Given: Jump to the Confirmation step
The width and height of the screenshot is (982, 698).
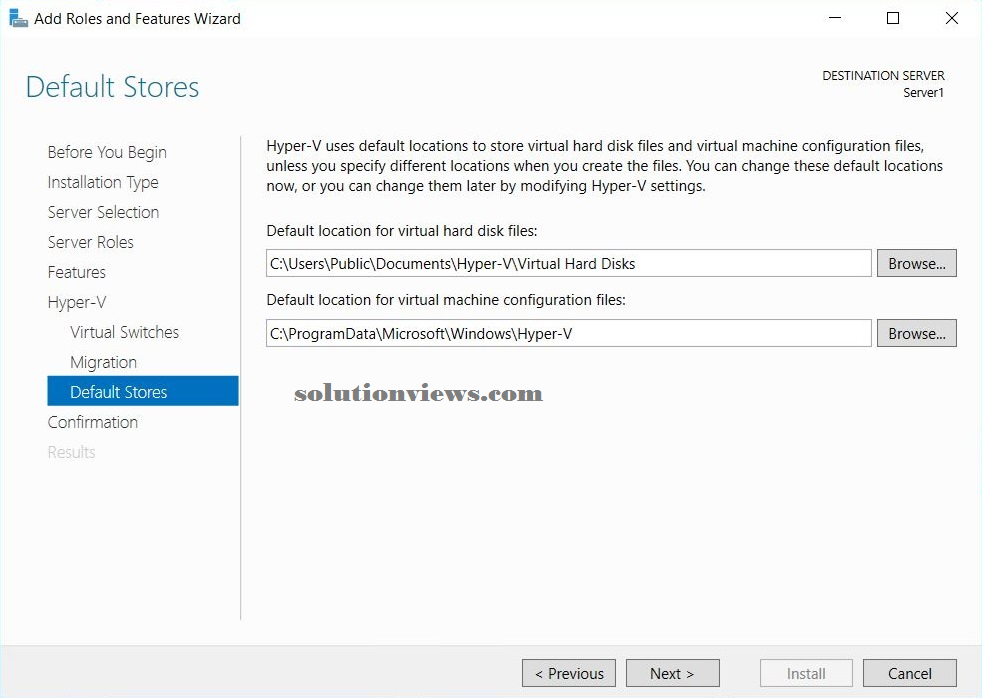Looking at the screenshot, I should 93,423.
